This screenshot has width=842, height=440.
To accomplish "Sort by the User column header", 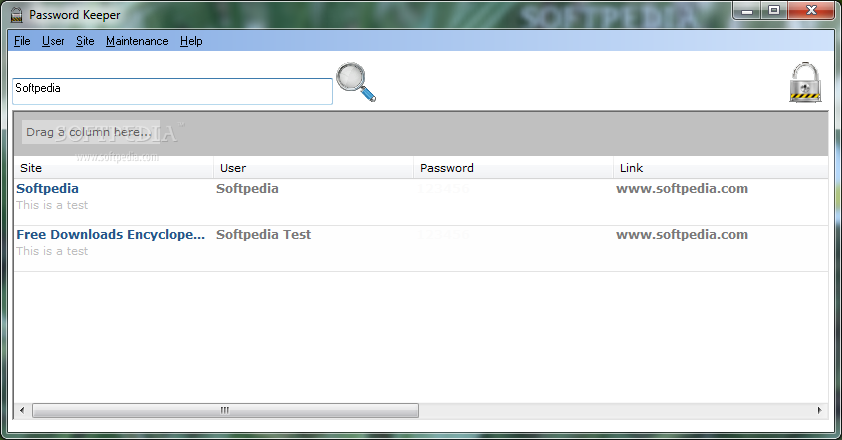I will 313,168.
